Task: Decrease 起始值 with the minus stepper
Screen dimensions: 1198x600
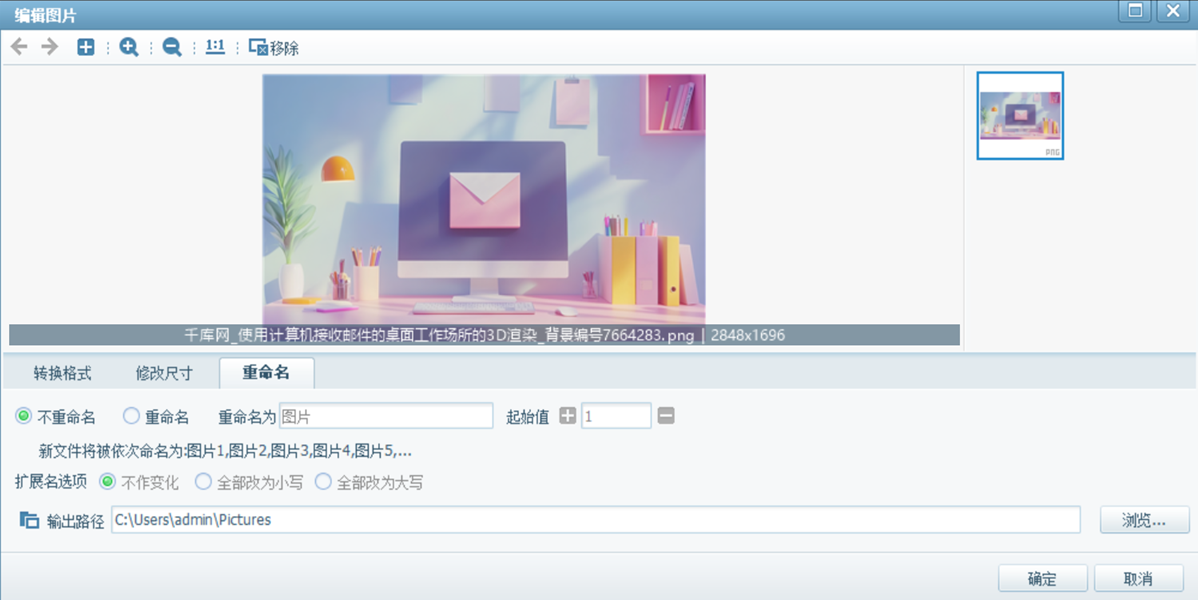Action: [666, 416]
